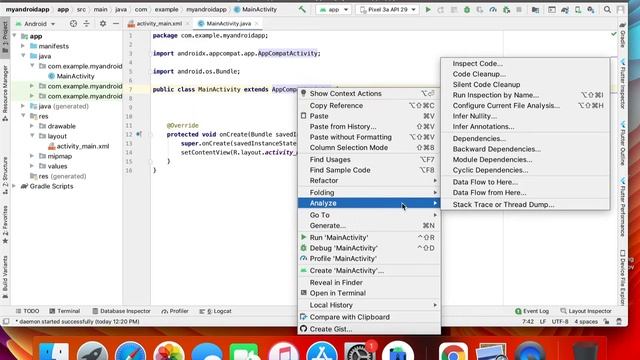Viewport: 640px width, 360px height.
Task: Open System Preferences from the Dock
Action: 360,351
